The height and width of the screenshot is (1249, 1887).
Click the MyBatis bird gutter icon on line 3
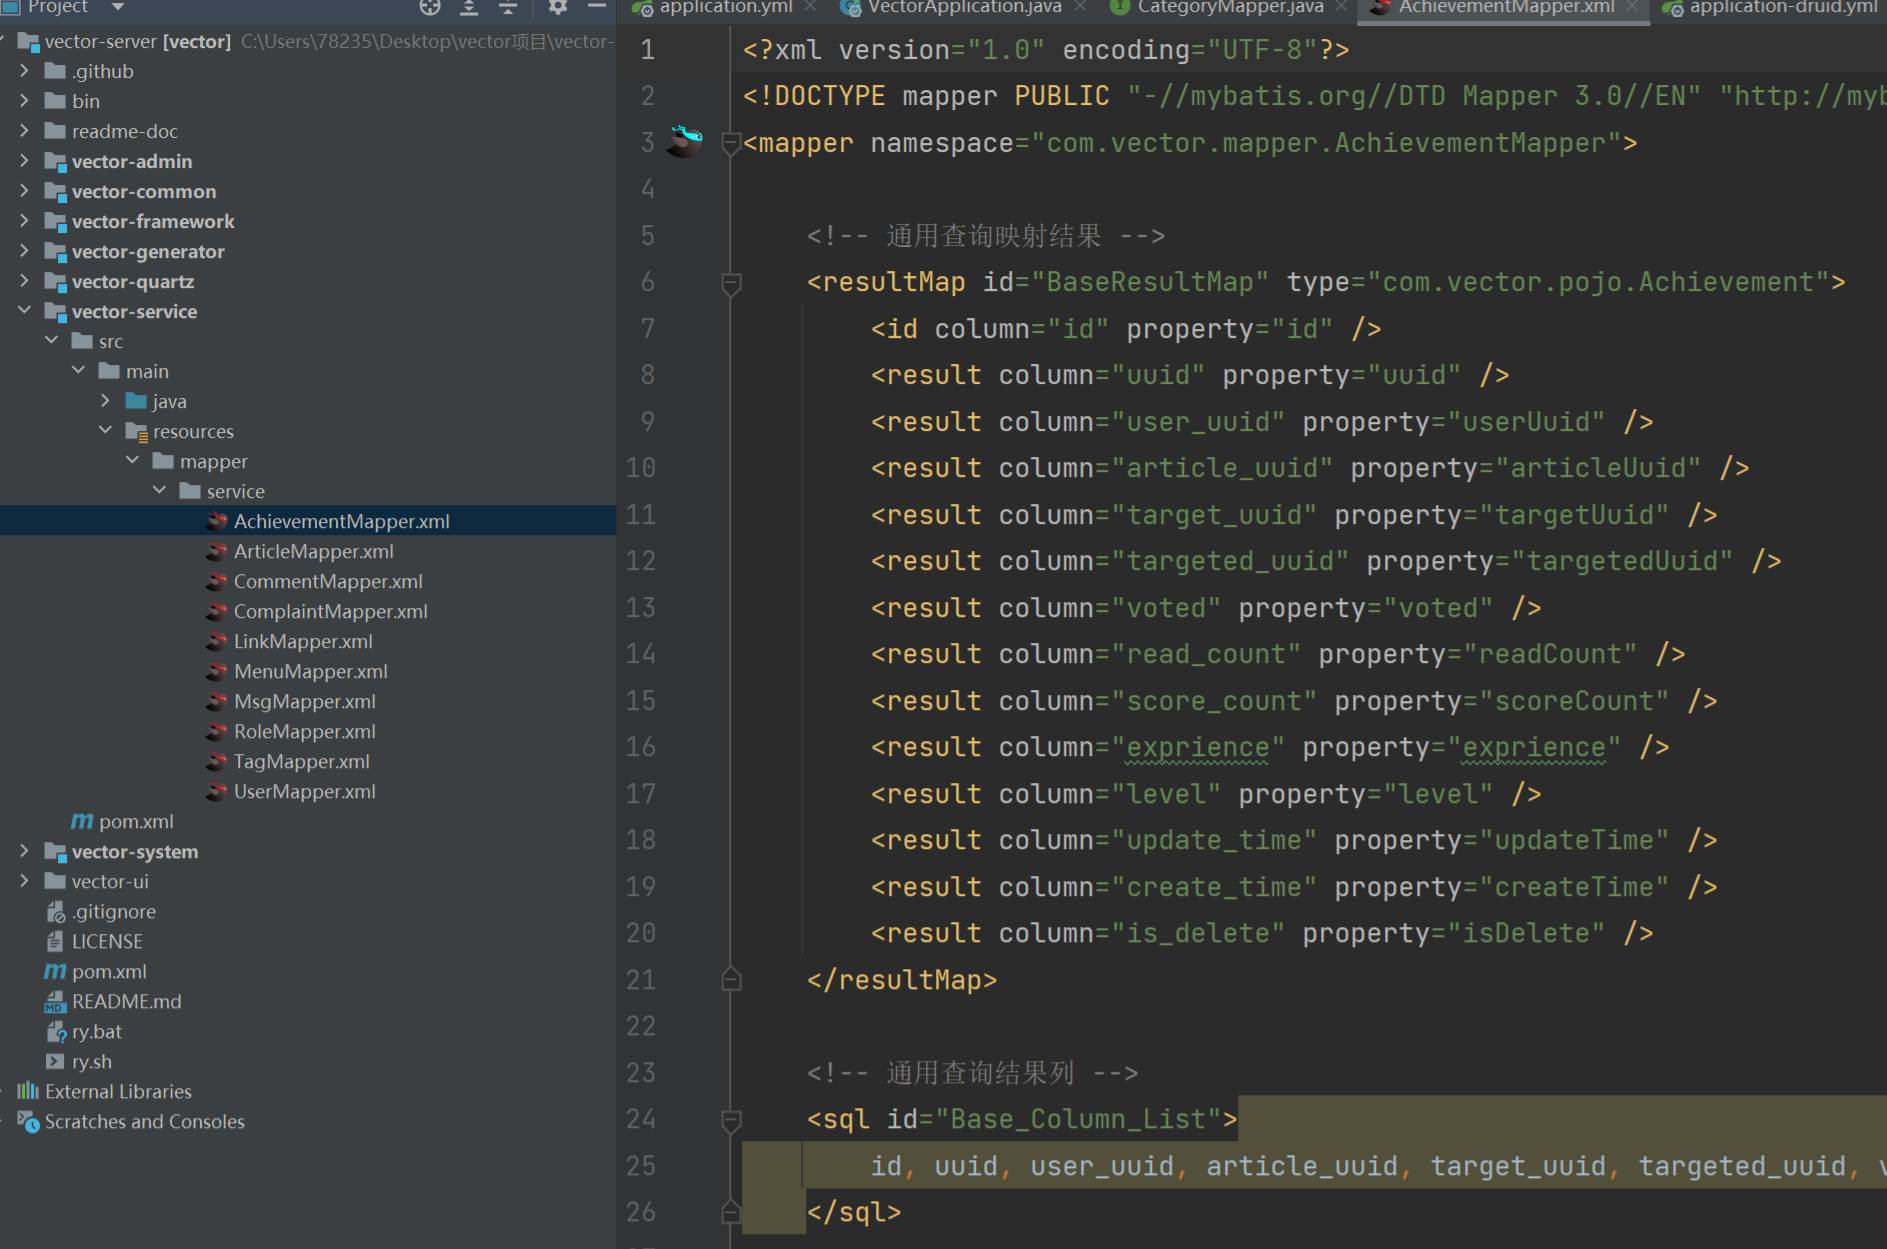(x=685, y=141)
